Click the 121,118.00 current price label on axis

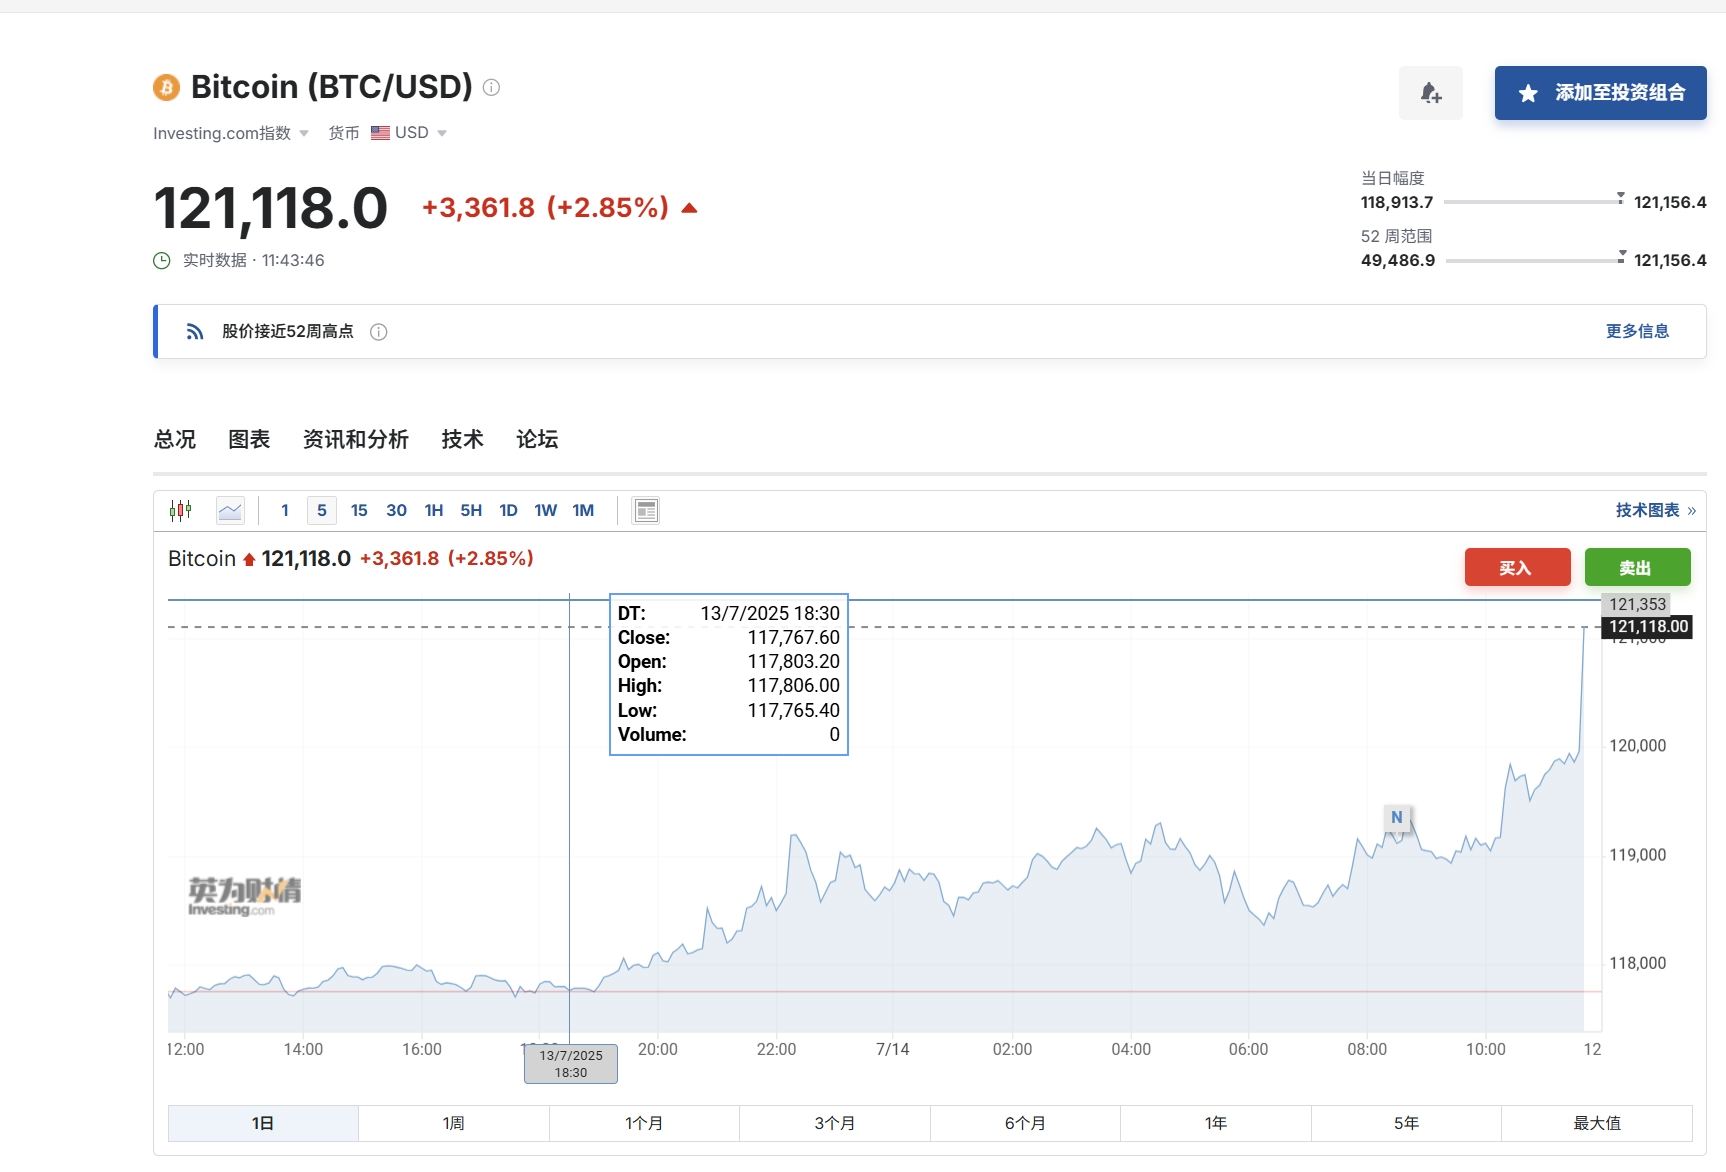click(1648, 627)
